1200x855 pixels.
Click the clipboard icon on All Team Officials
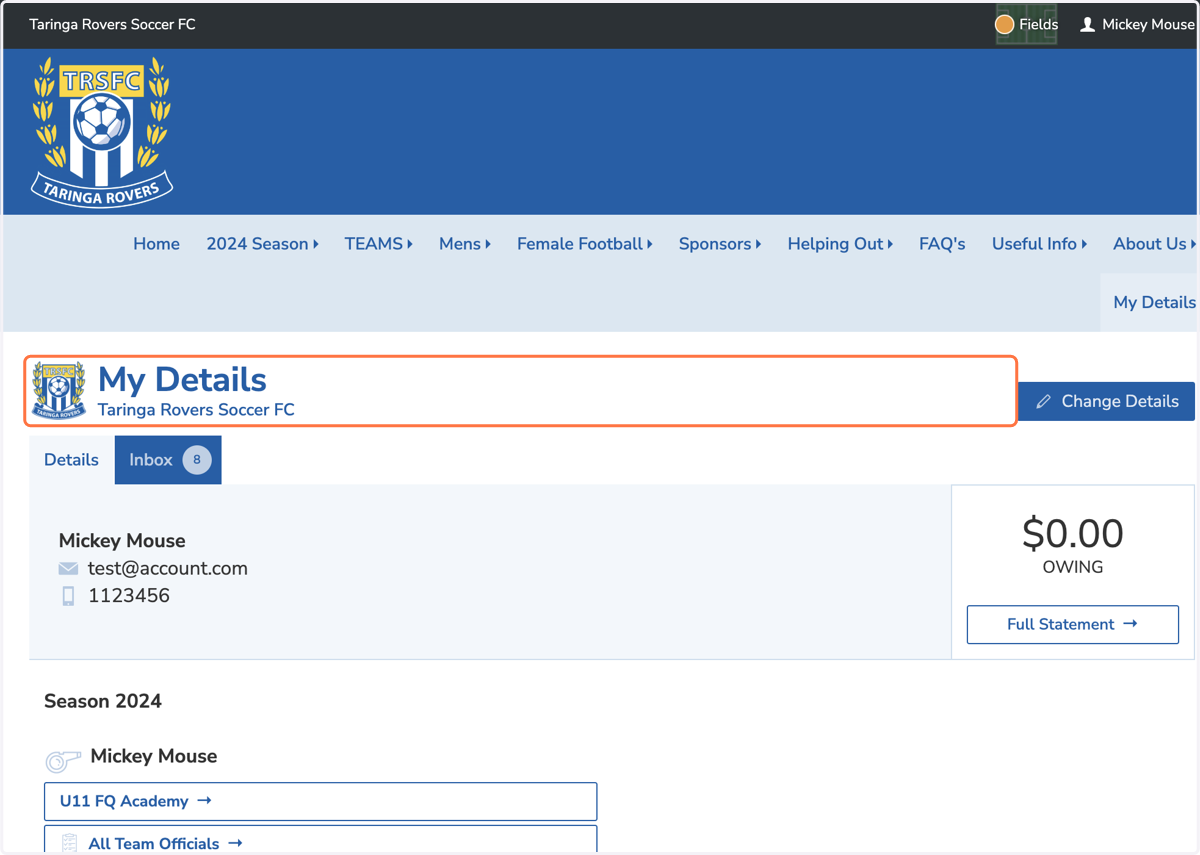point(69,844)
